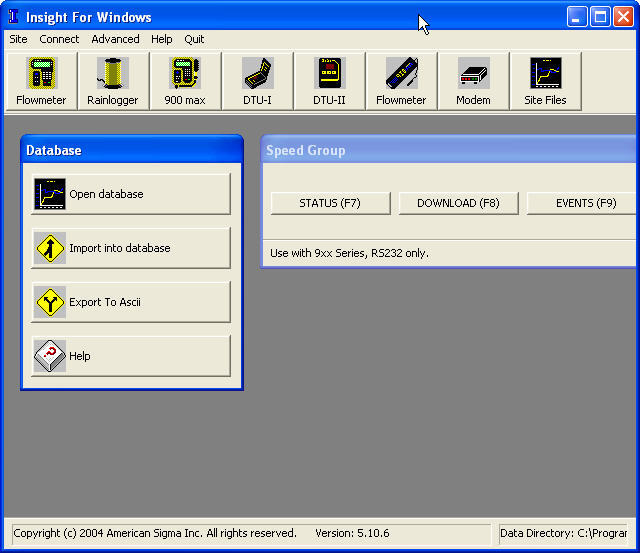Click the Open database button
Viewport: 640px width, 553px height.
[x=131, y=194]
